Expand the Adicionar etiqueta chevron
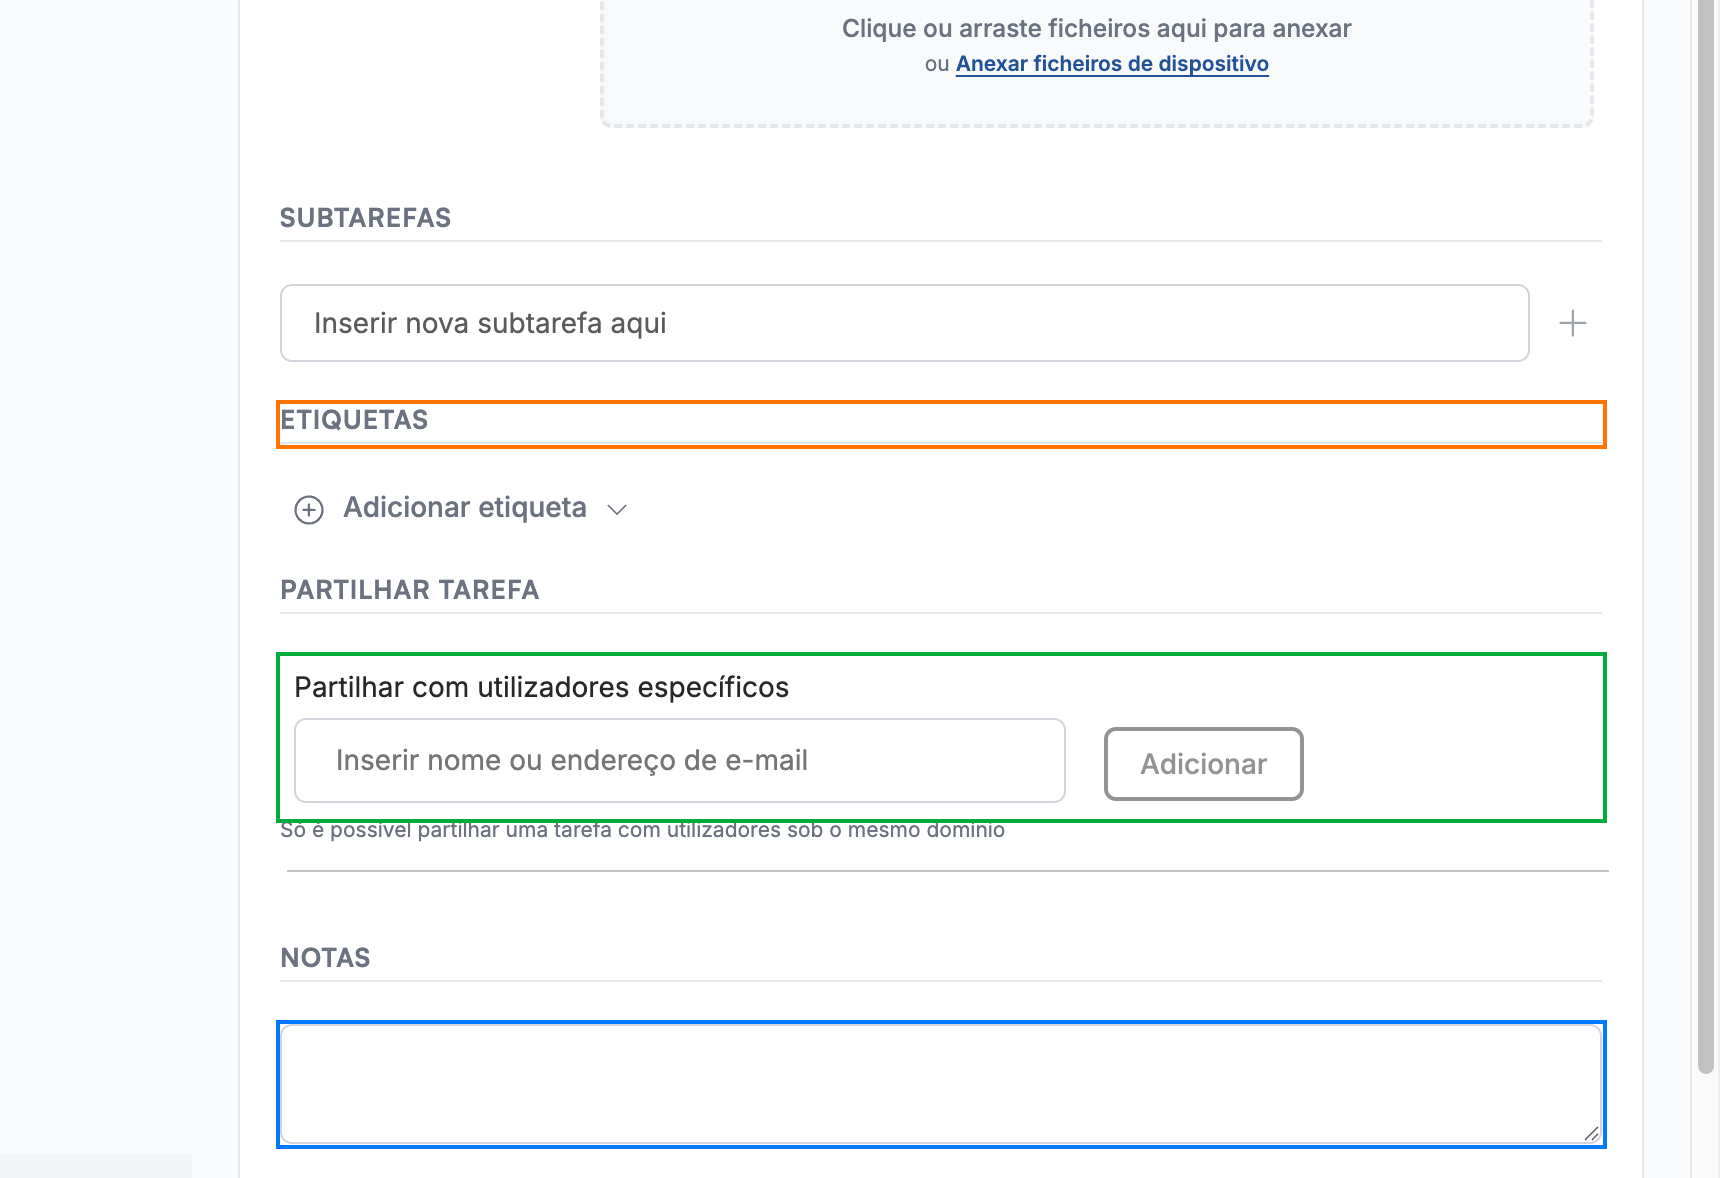 (617, 510)
